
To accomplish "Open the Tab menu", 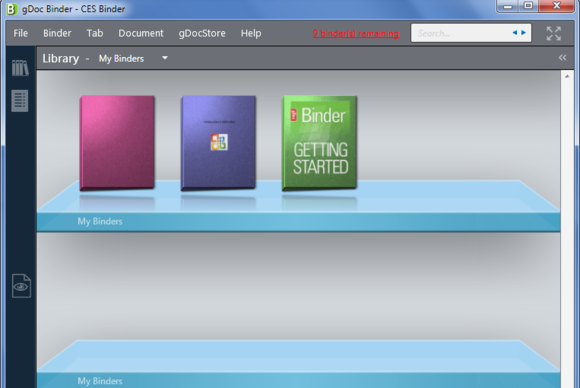I will (95, 33).
